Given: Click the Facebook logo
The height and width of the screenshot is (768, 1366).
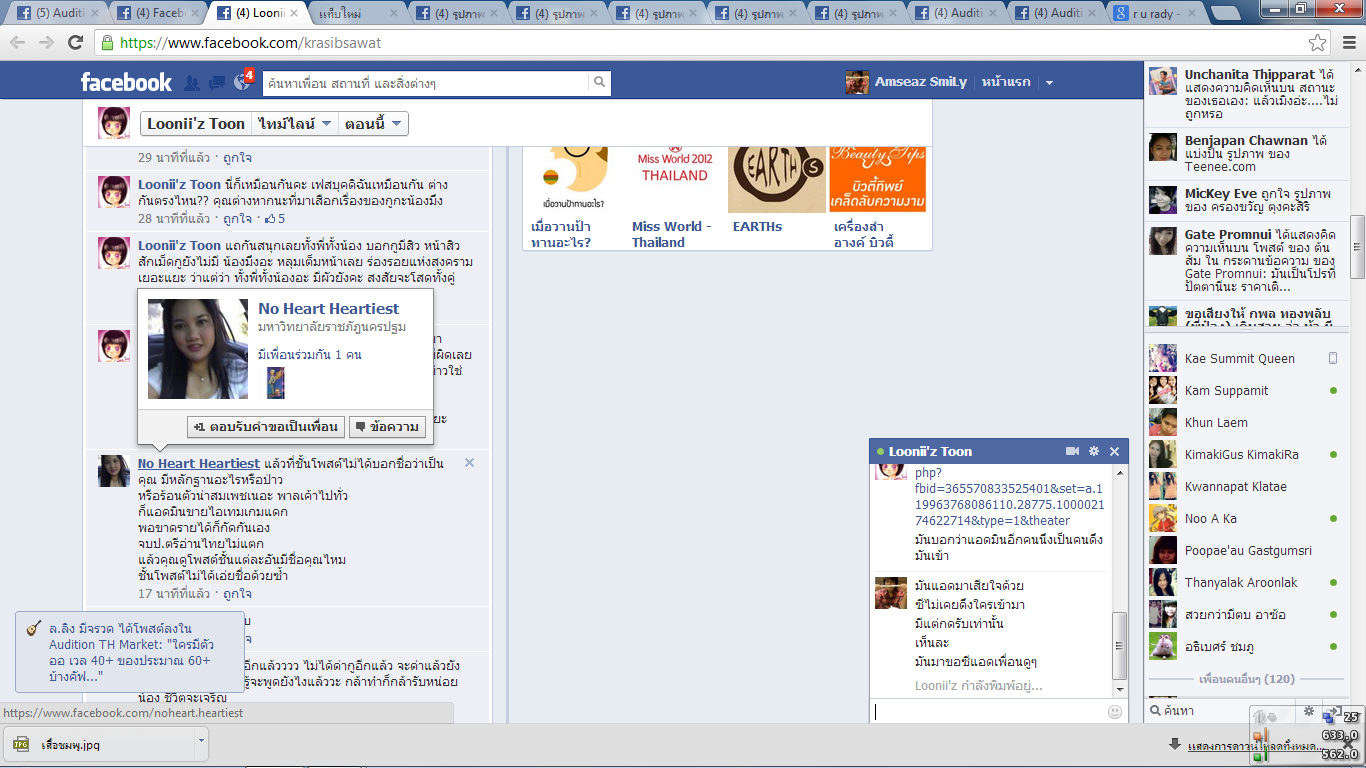Looking at the screenshot, I should coord(126,82).
